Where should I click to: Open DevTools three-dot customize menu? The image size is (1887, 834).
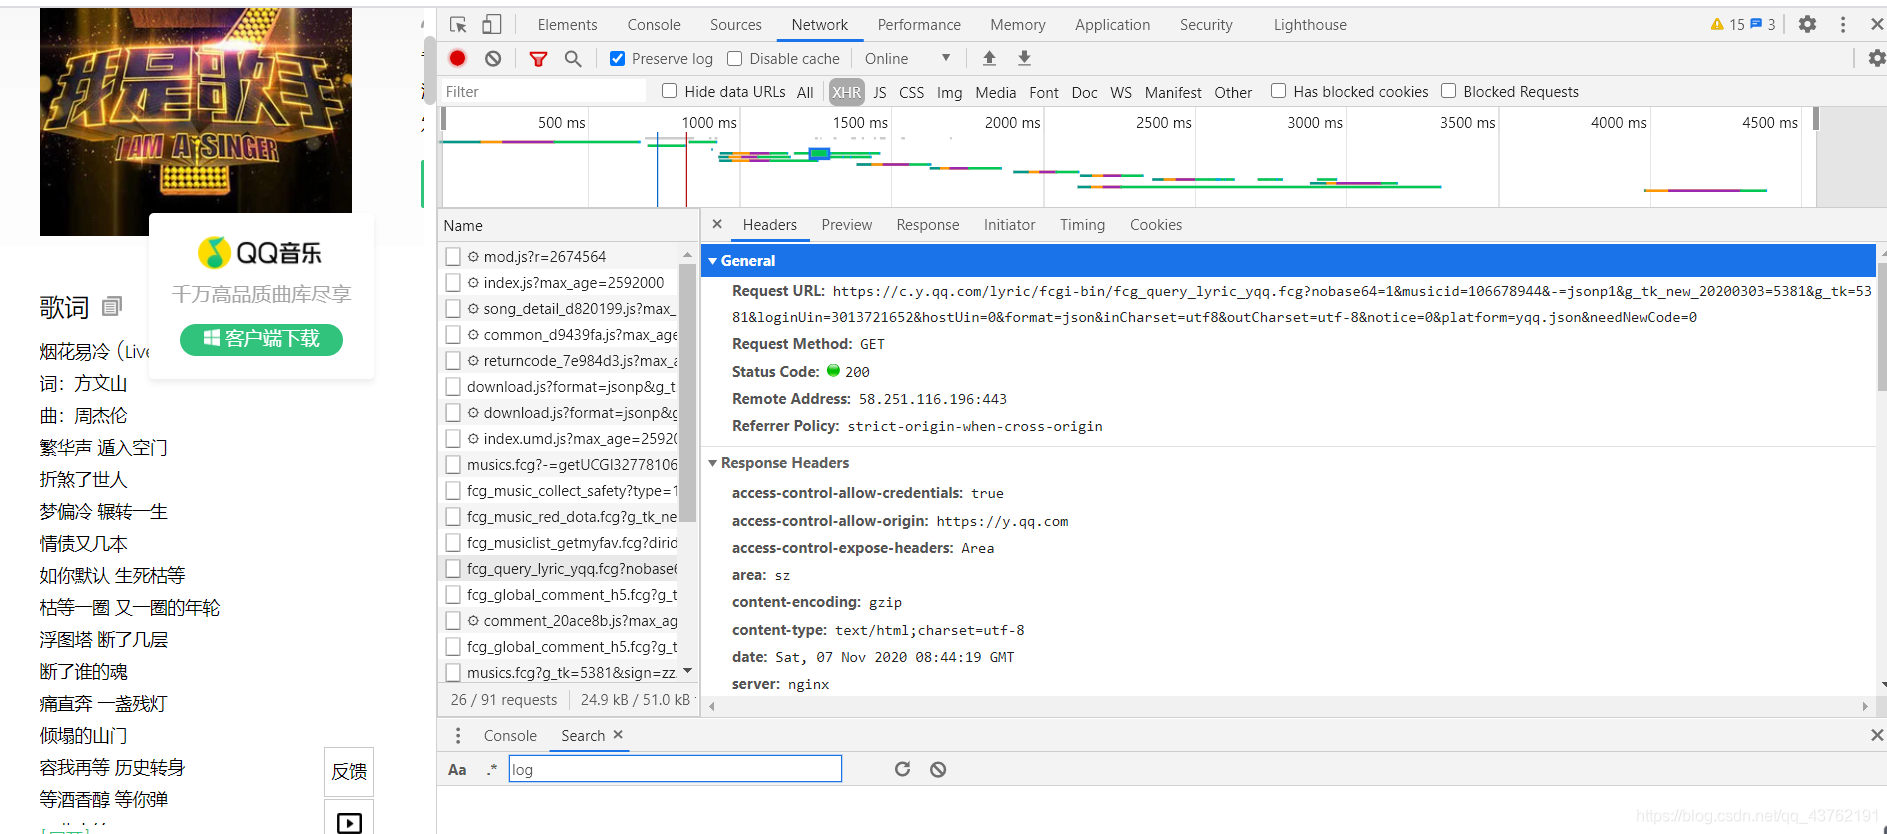pos(1843,25)
